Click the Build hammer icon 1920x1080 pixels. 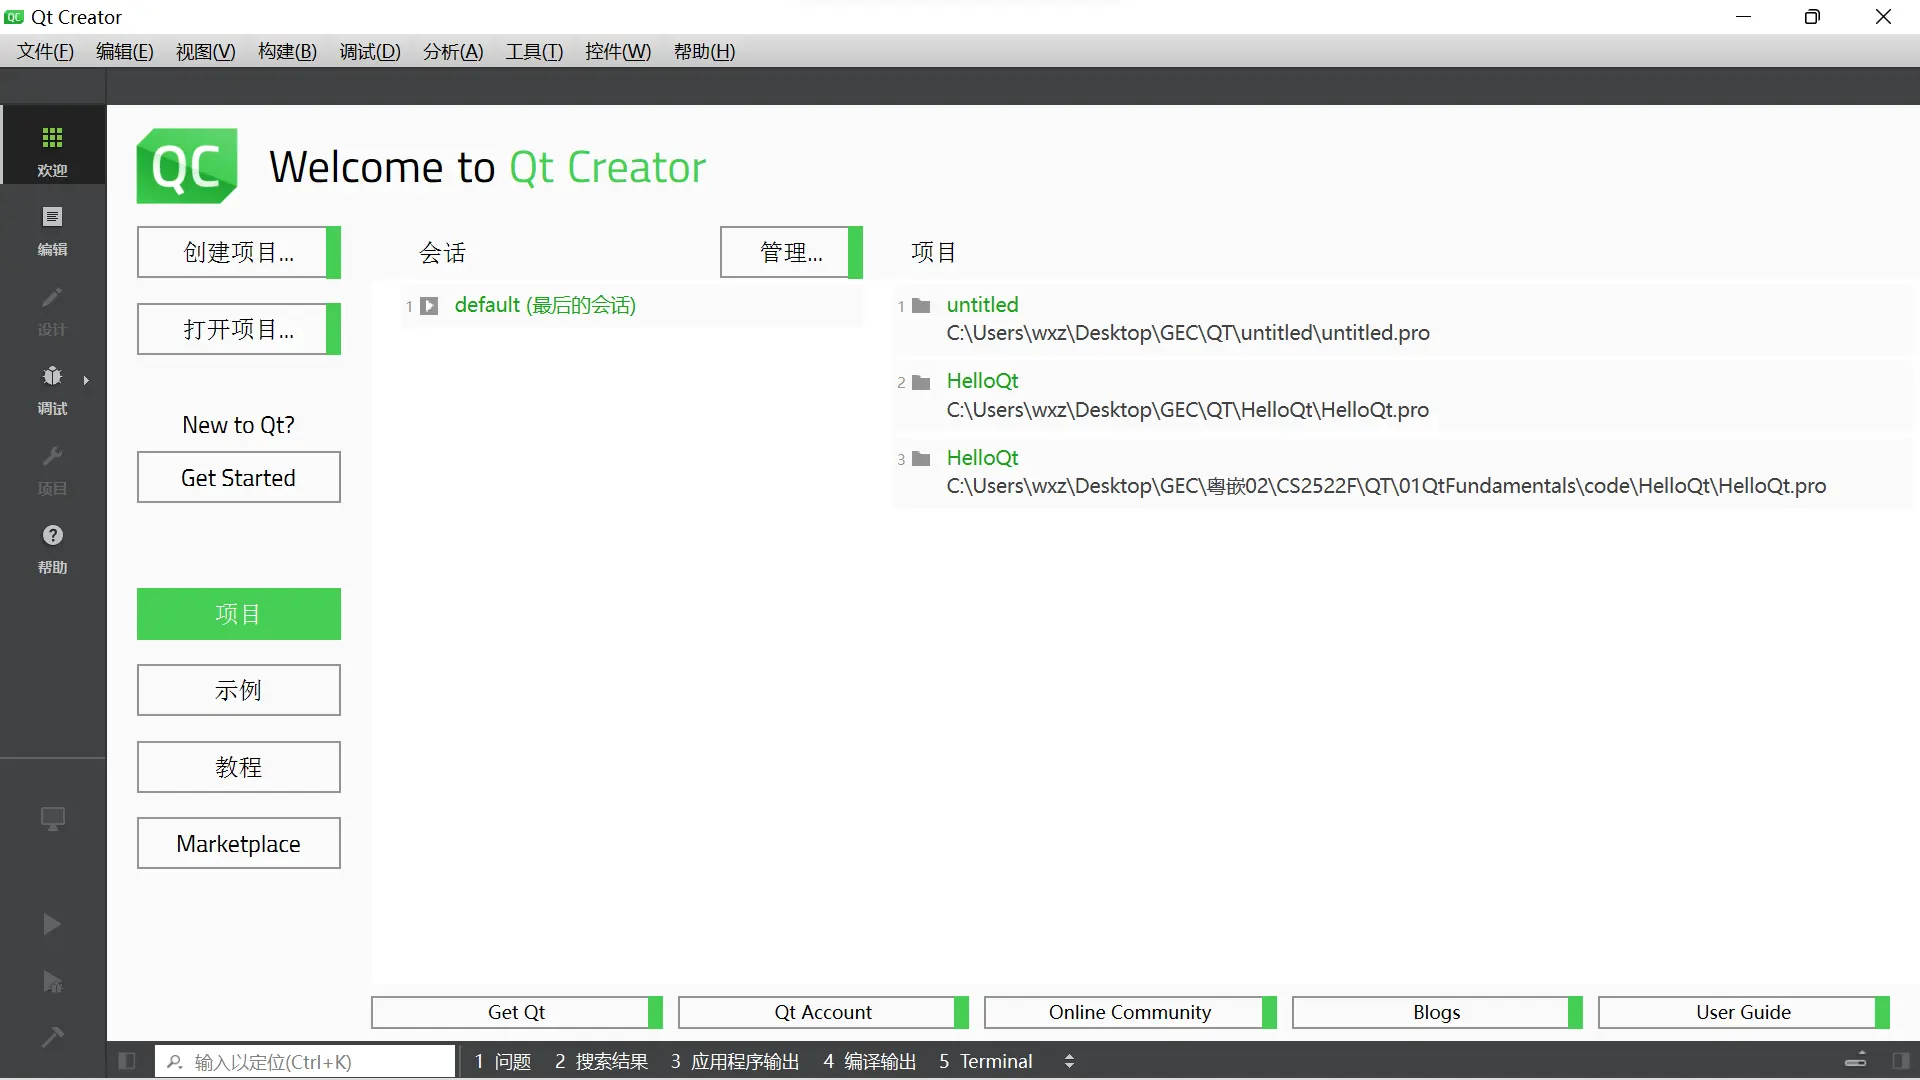point(52,1037)
